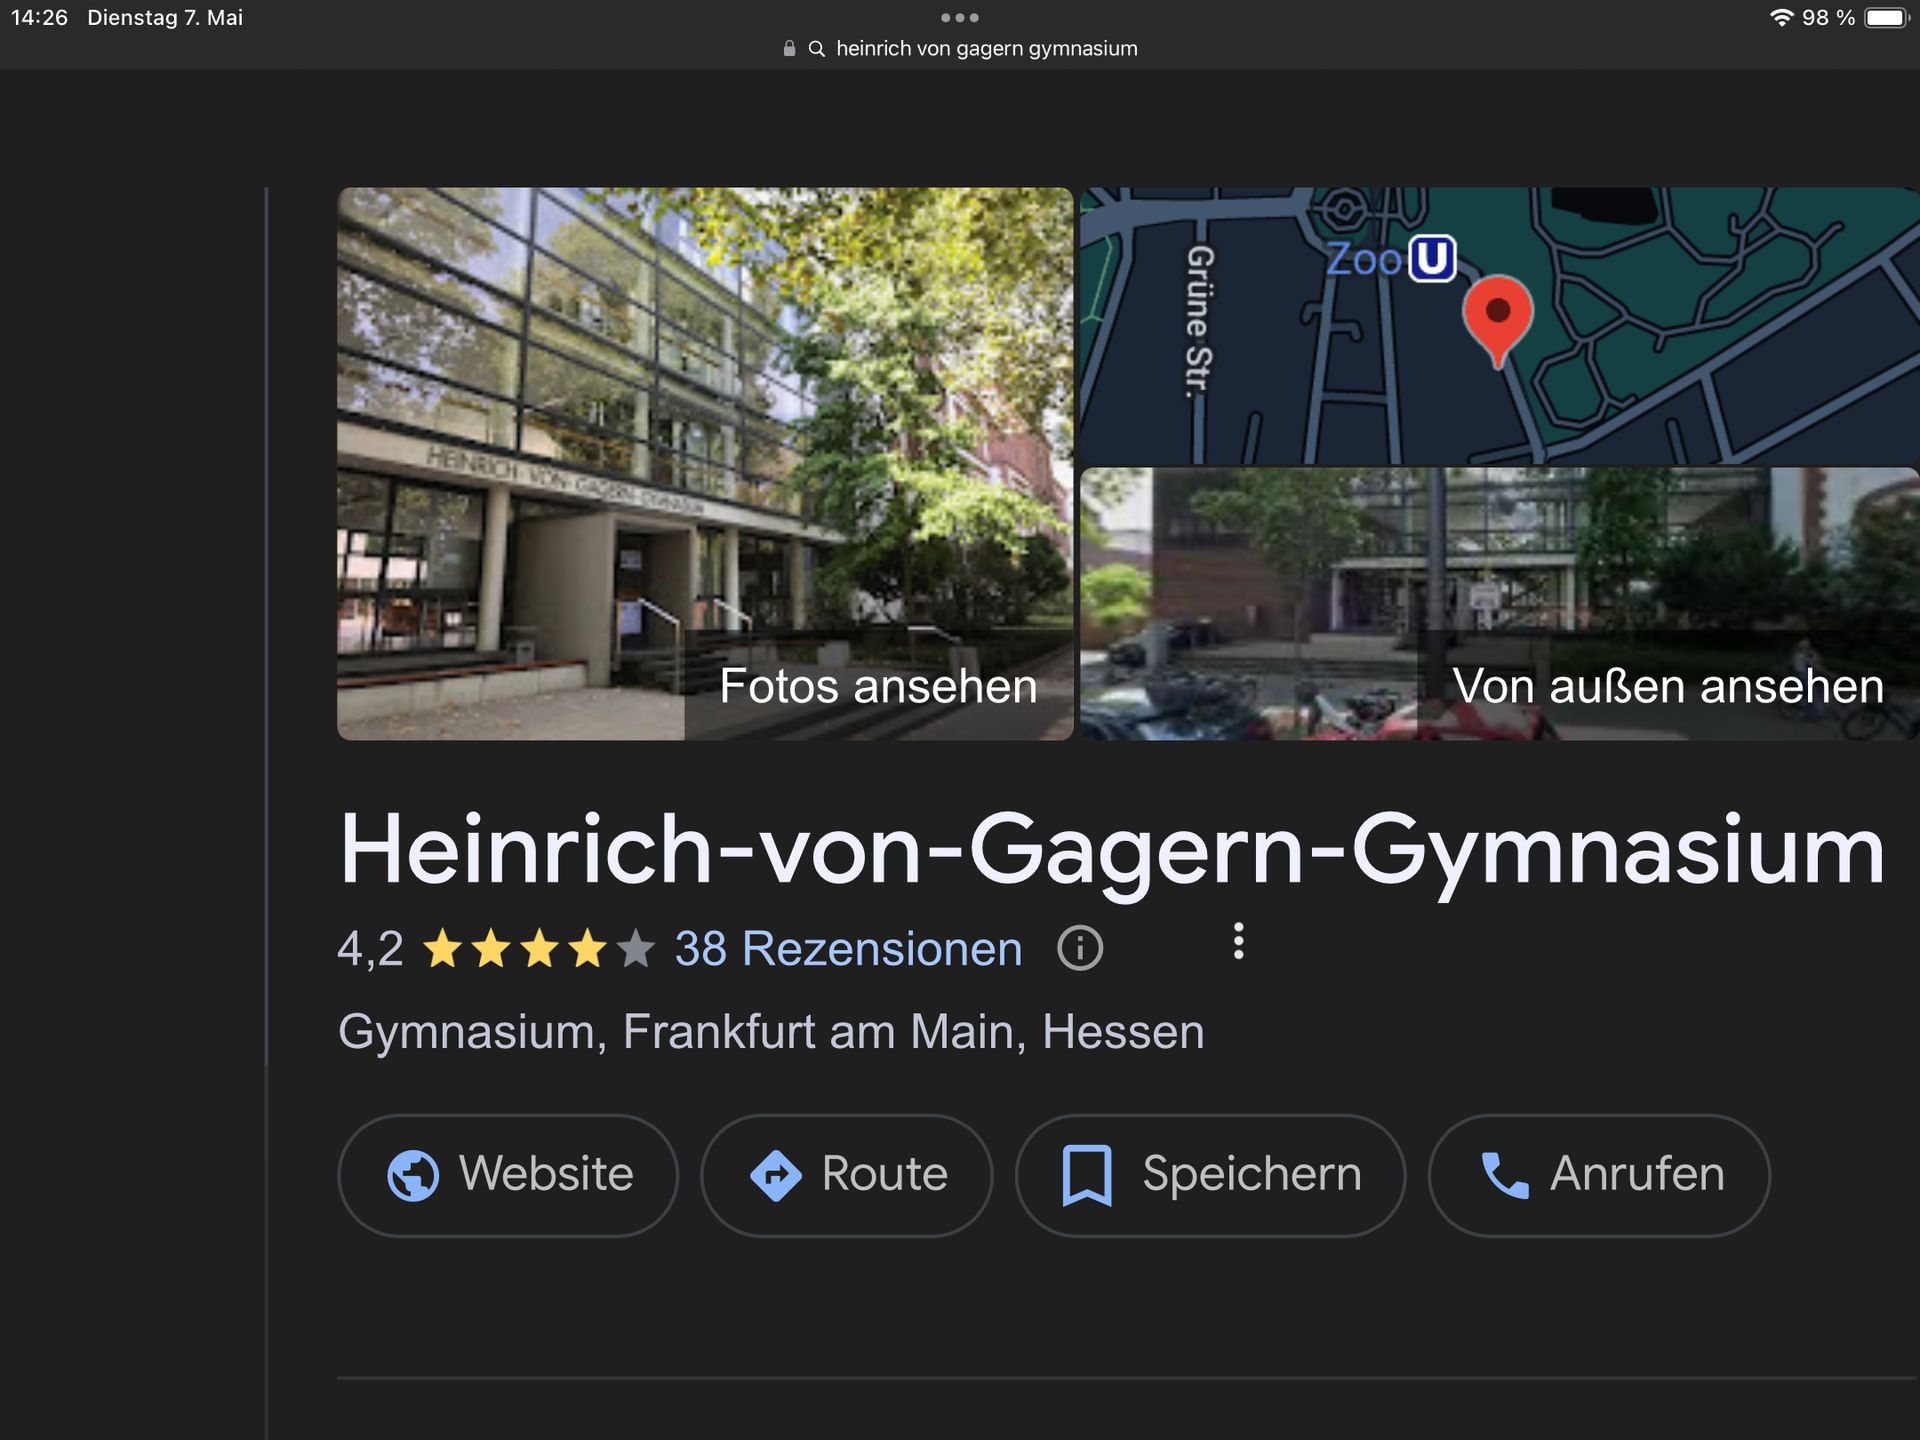Image resolution: width=1920 pixels, height=1440 pixels.
Task: Open Von außen ansehen street view
Action: tap(1500, 604)
